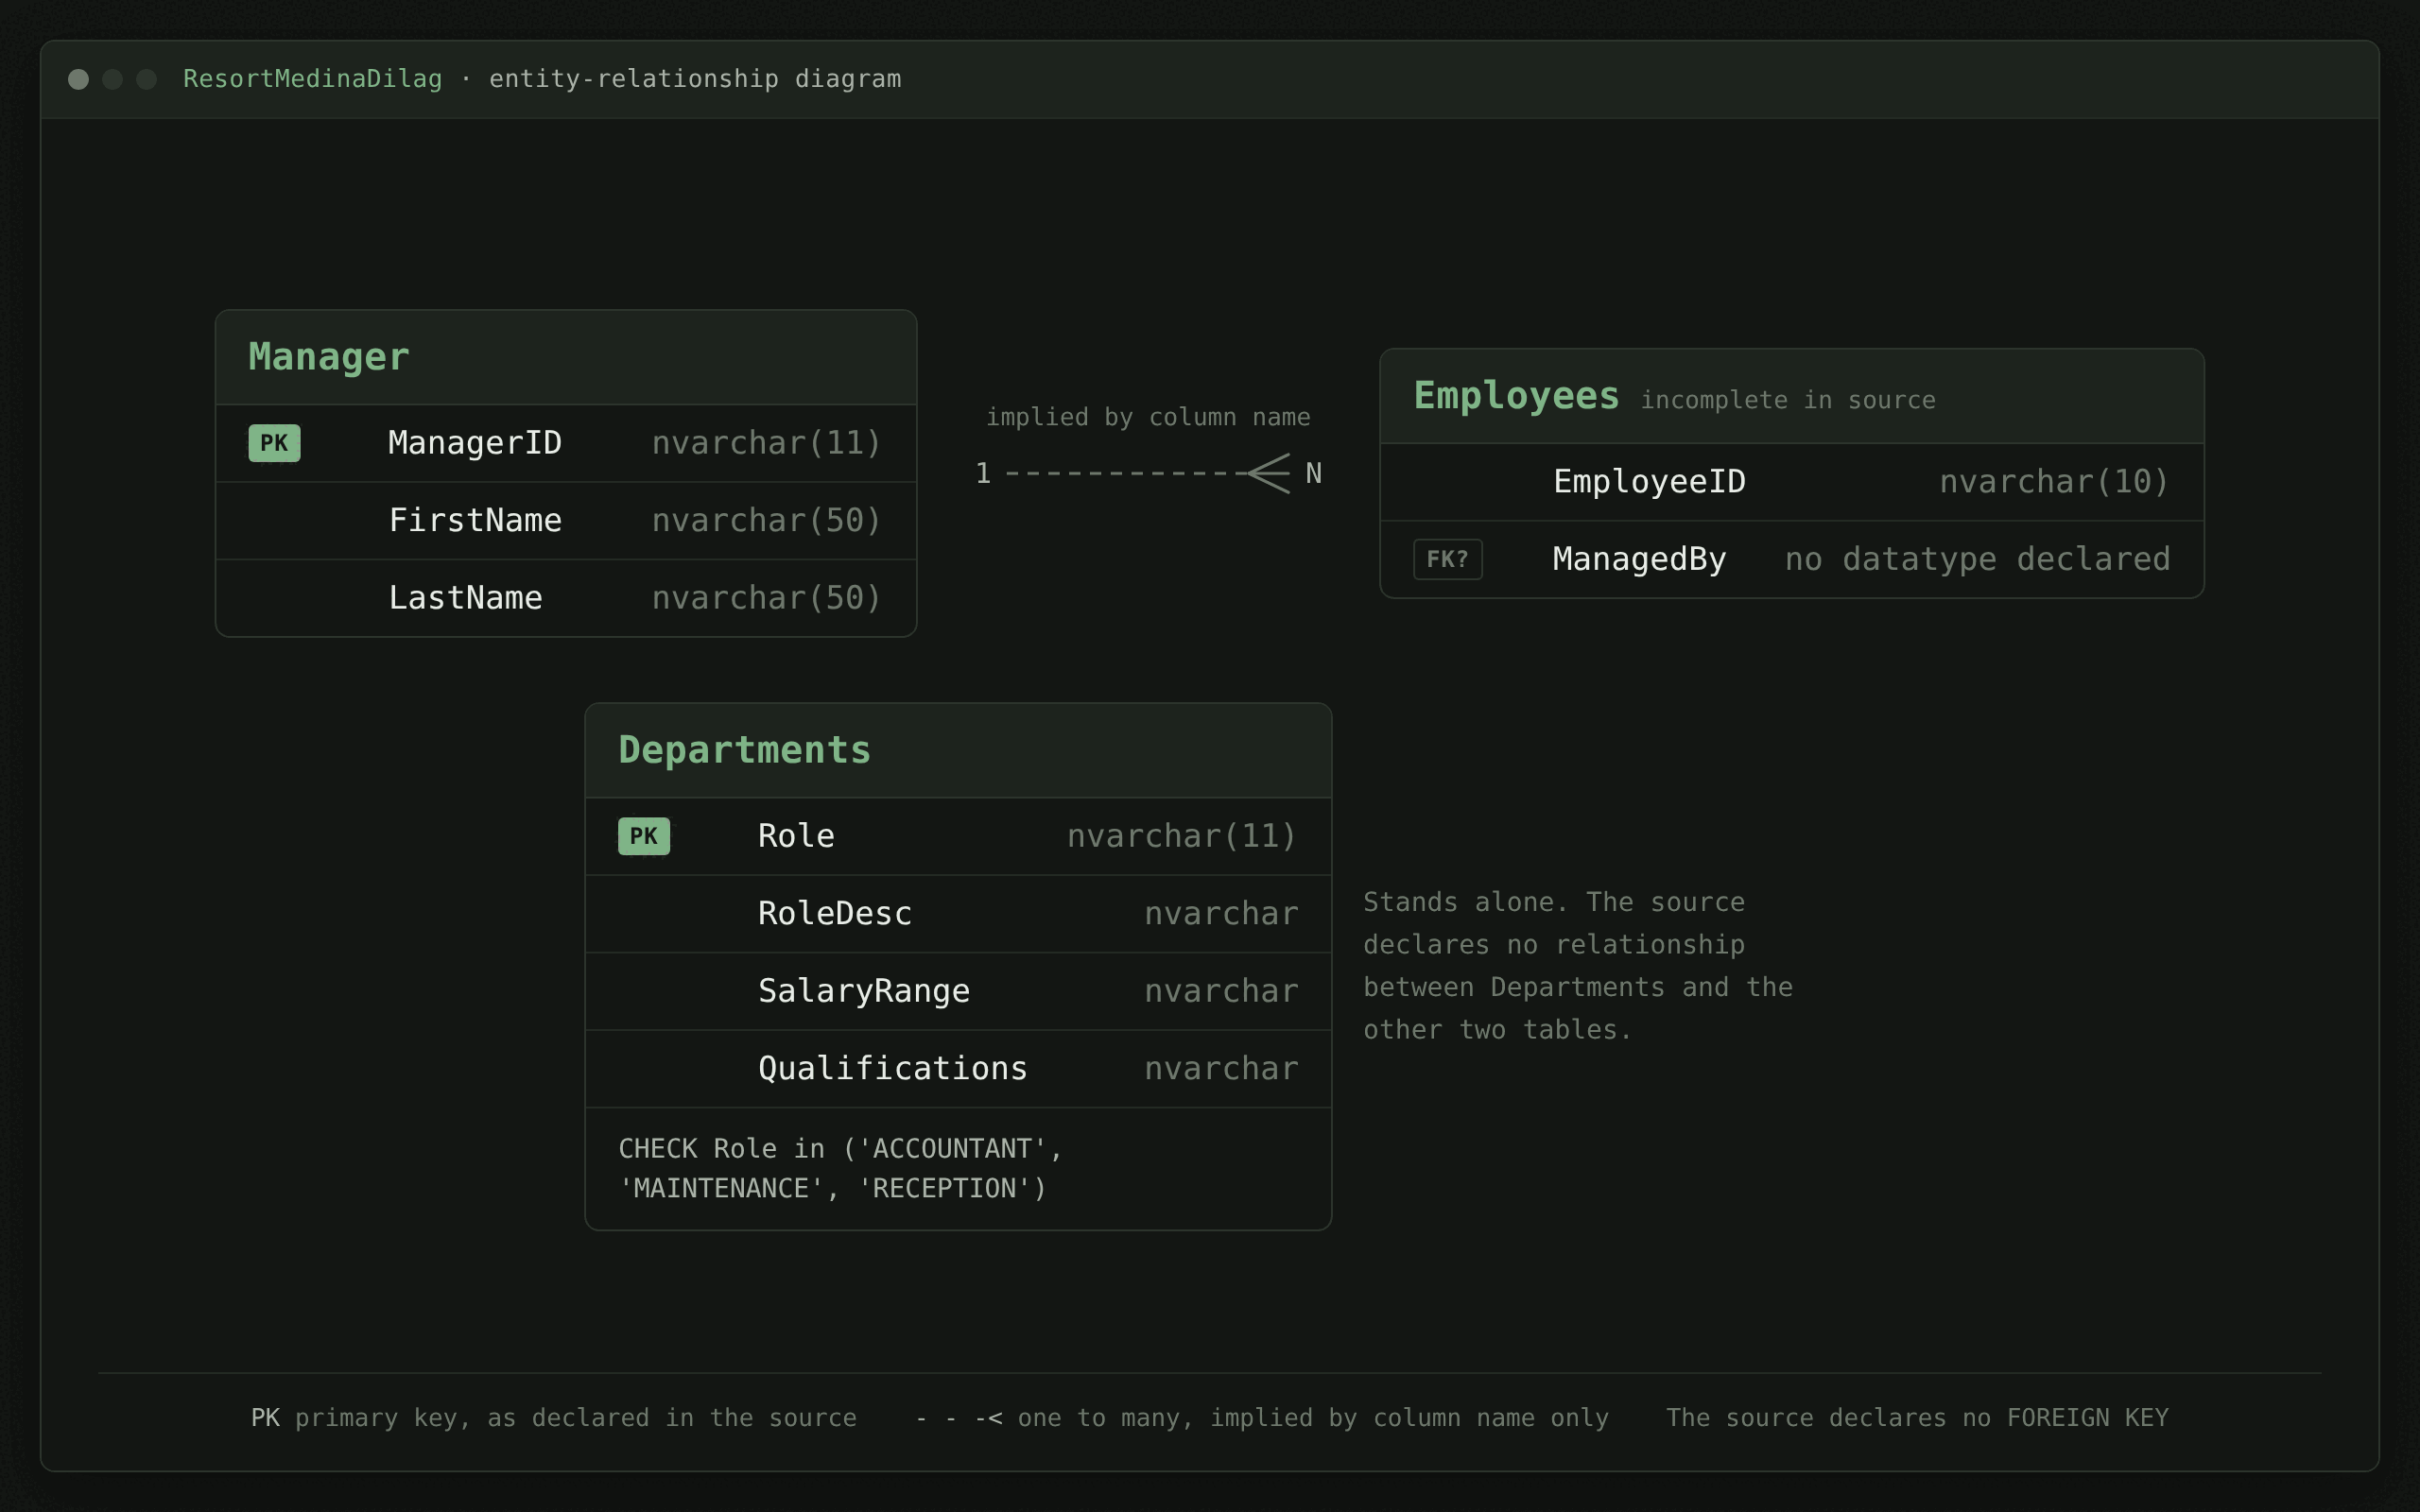Click the FK? badge beside ManagedBy
Image resolution: width=2420 pixels, height=1512 pixels.
pos(1447,559)
